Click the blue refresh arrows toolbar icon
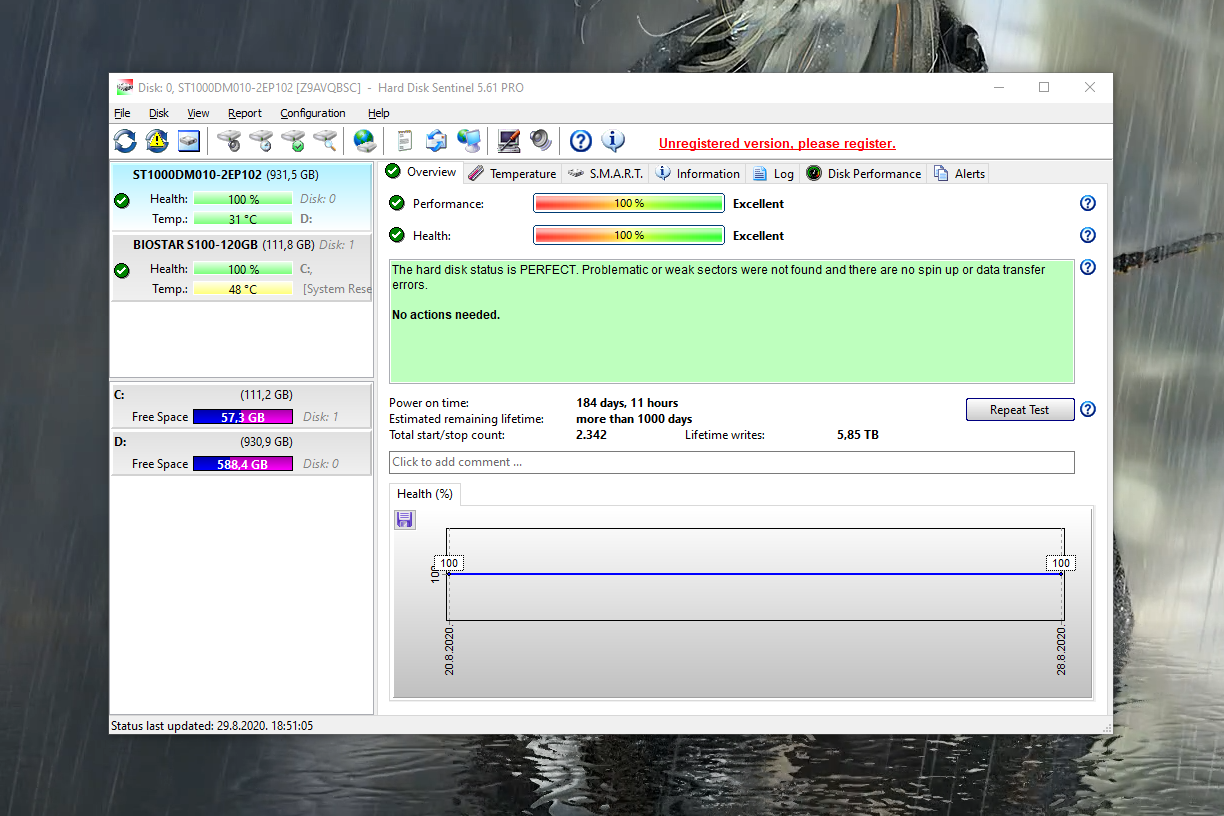The image size is (1224, 816). pyautogui.click(x=125, y=141)
